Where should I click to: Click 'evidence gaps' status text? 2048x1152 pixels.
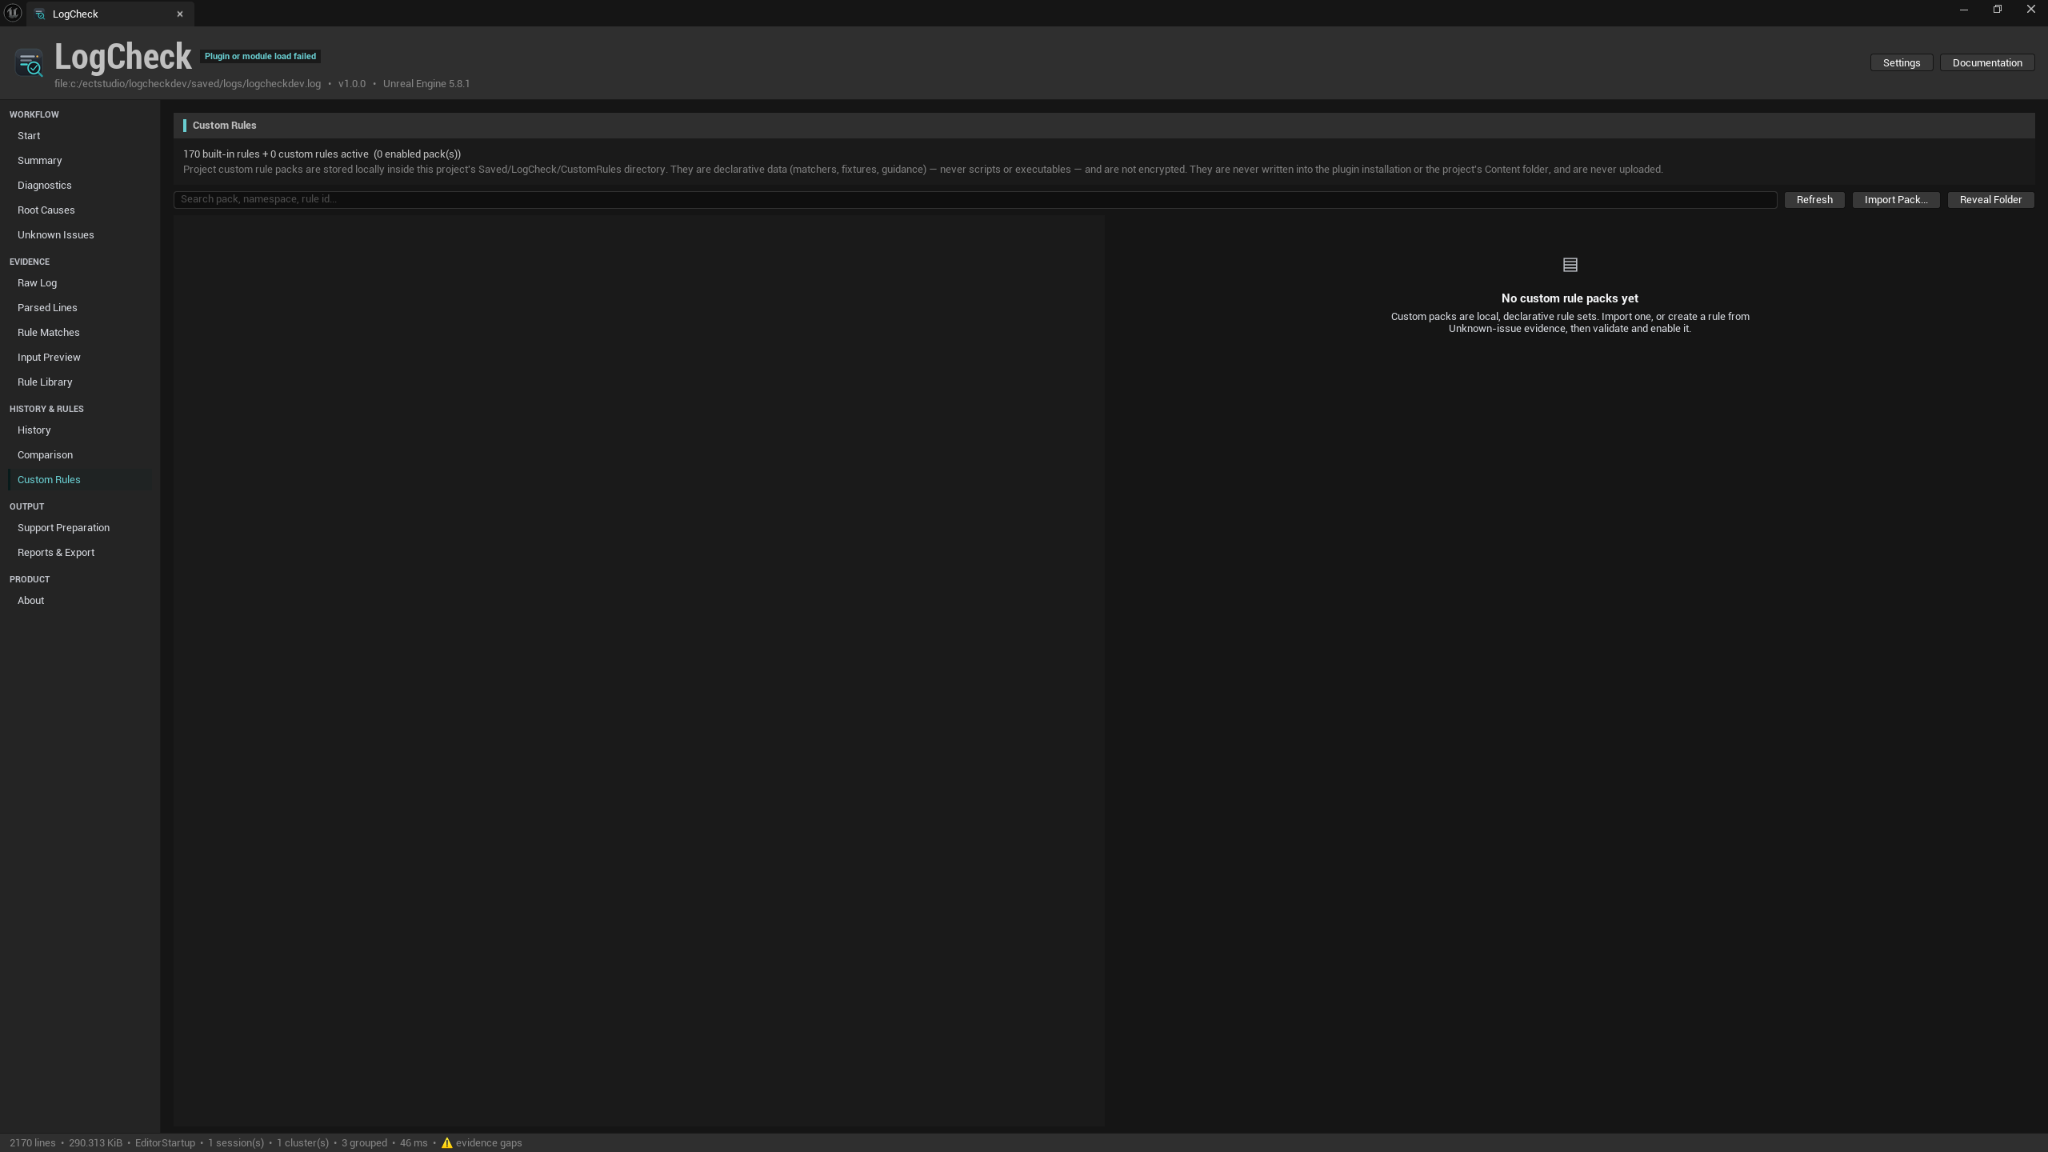[x=489, y=1143]
